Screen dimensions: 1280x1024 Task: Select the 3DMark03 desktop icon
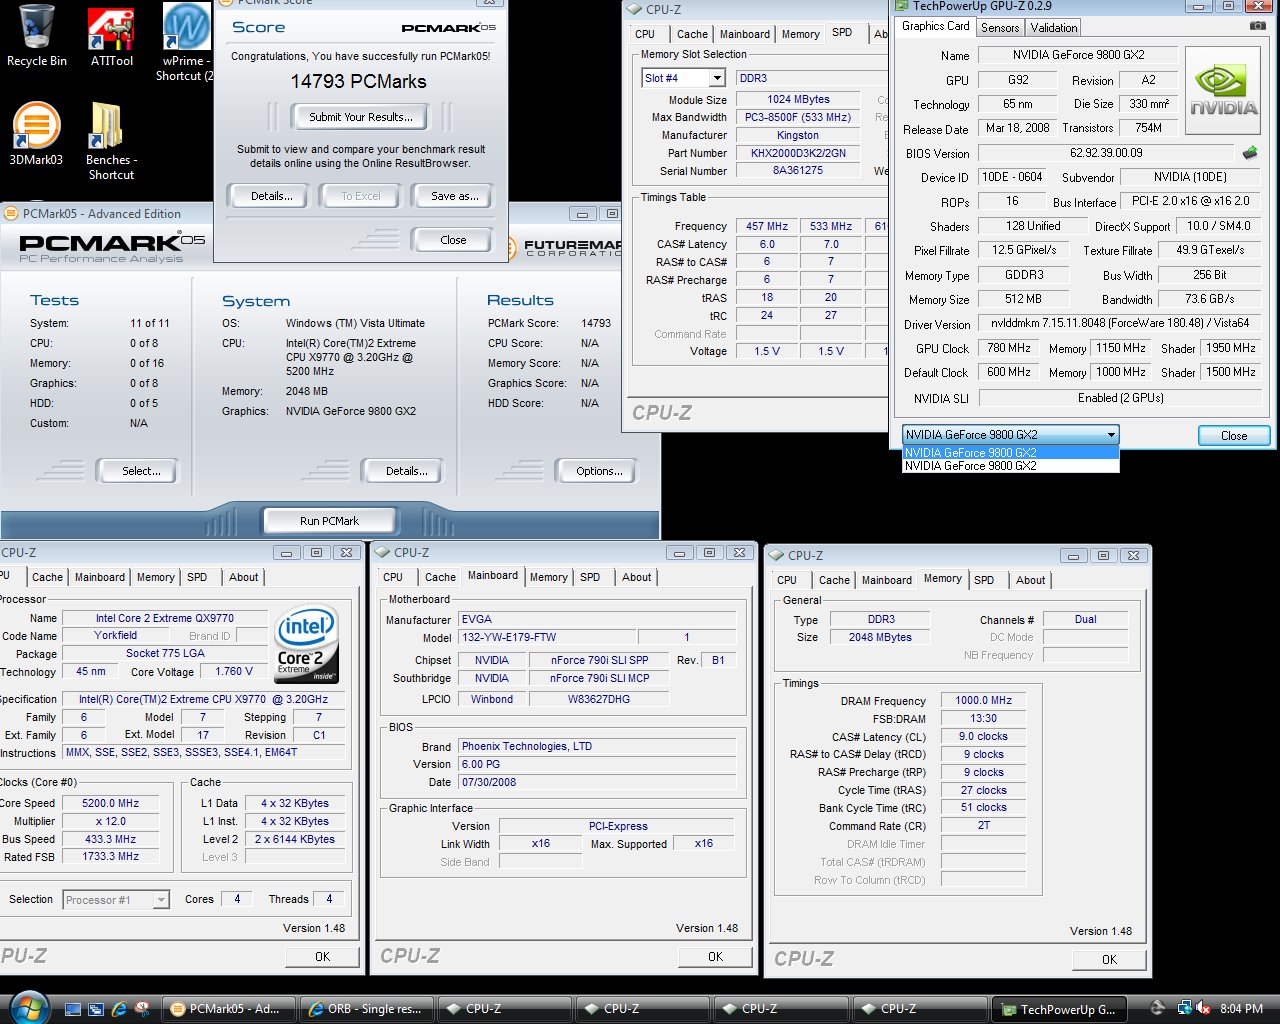coord(36,133)
